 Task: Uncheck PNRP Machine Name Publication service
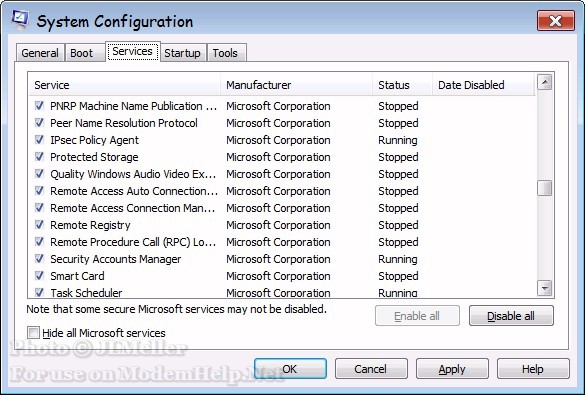click(x=39, y=106)
